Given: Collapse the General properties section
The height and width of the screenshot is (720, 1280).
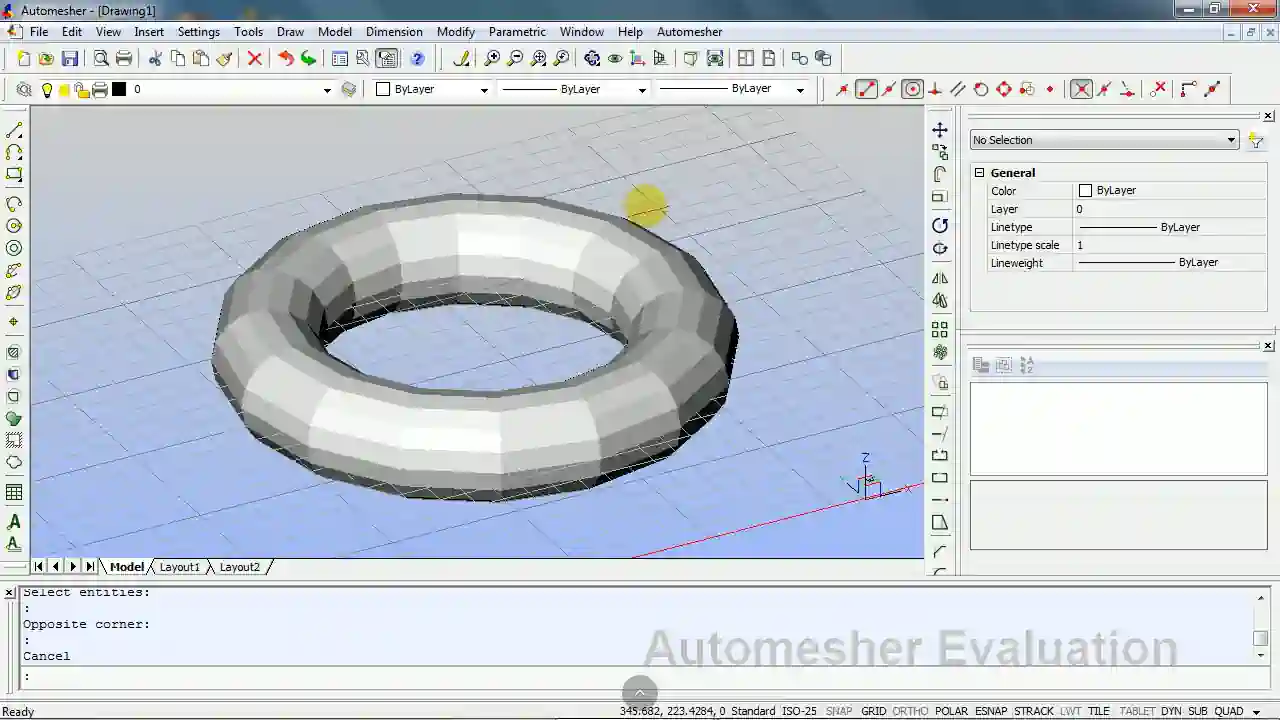Looking at the screenshot, I should (979, 172).
